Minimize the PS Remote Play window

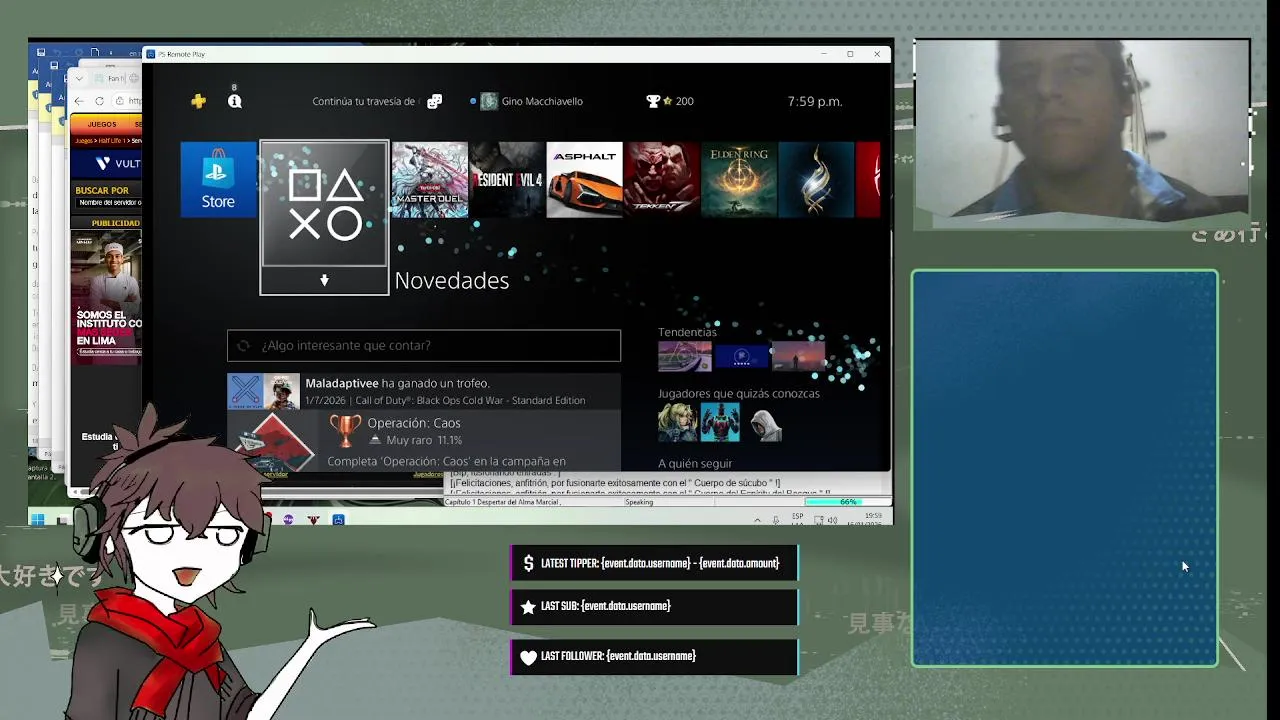824,54
